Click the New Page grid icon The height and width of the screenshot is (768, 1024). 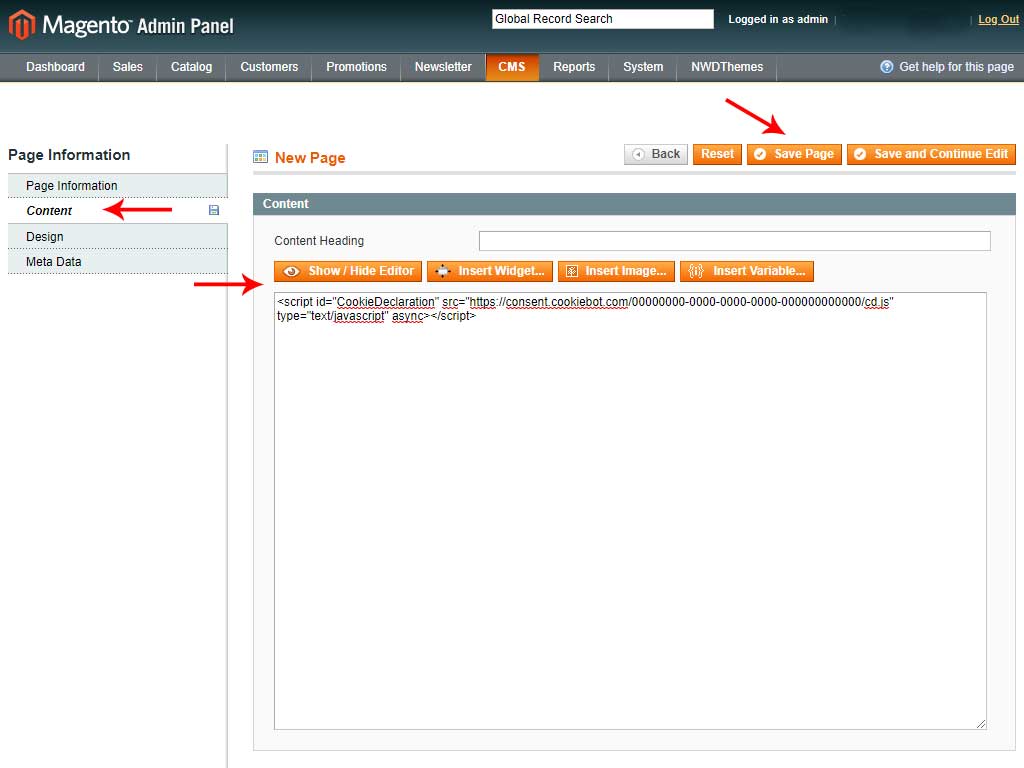click(260, 157)
